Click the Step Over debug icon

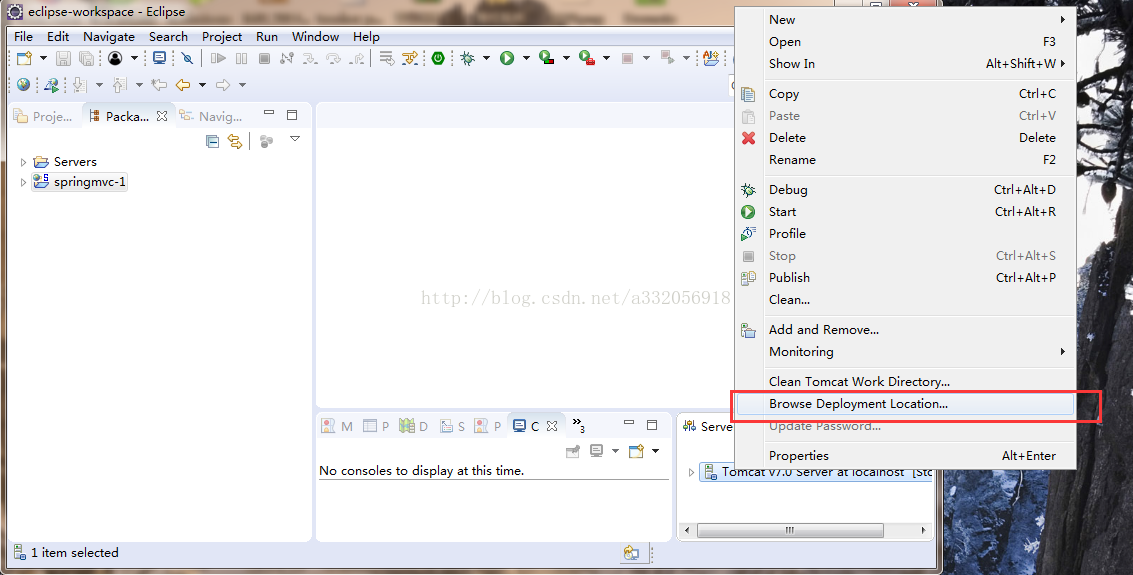point(333,59)
